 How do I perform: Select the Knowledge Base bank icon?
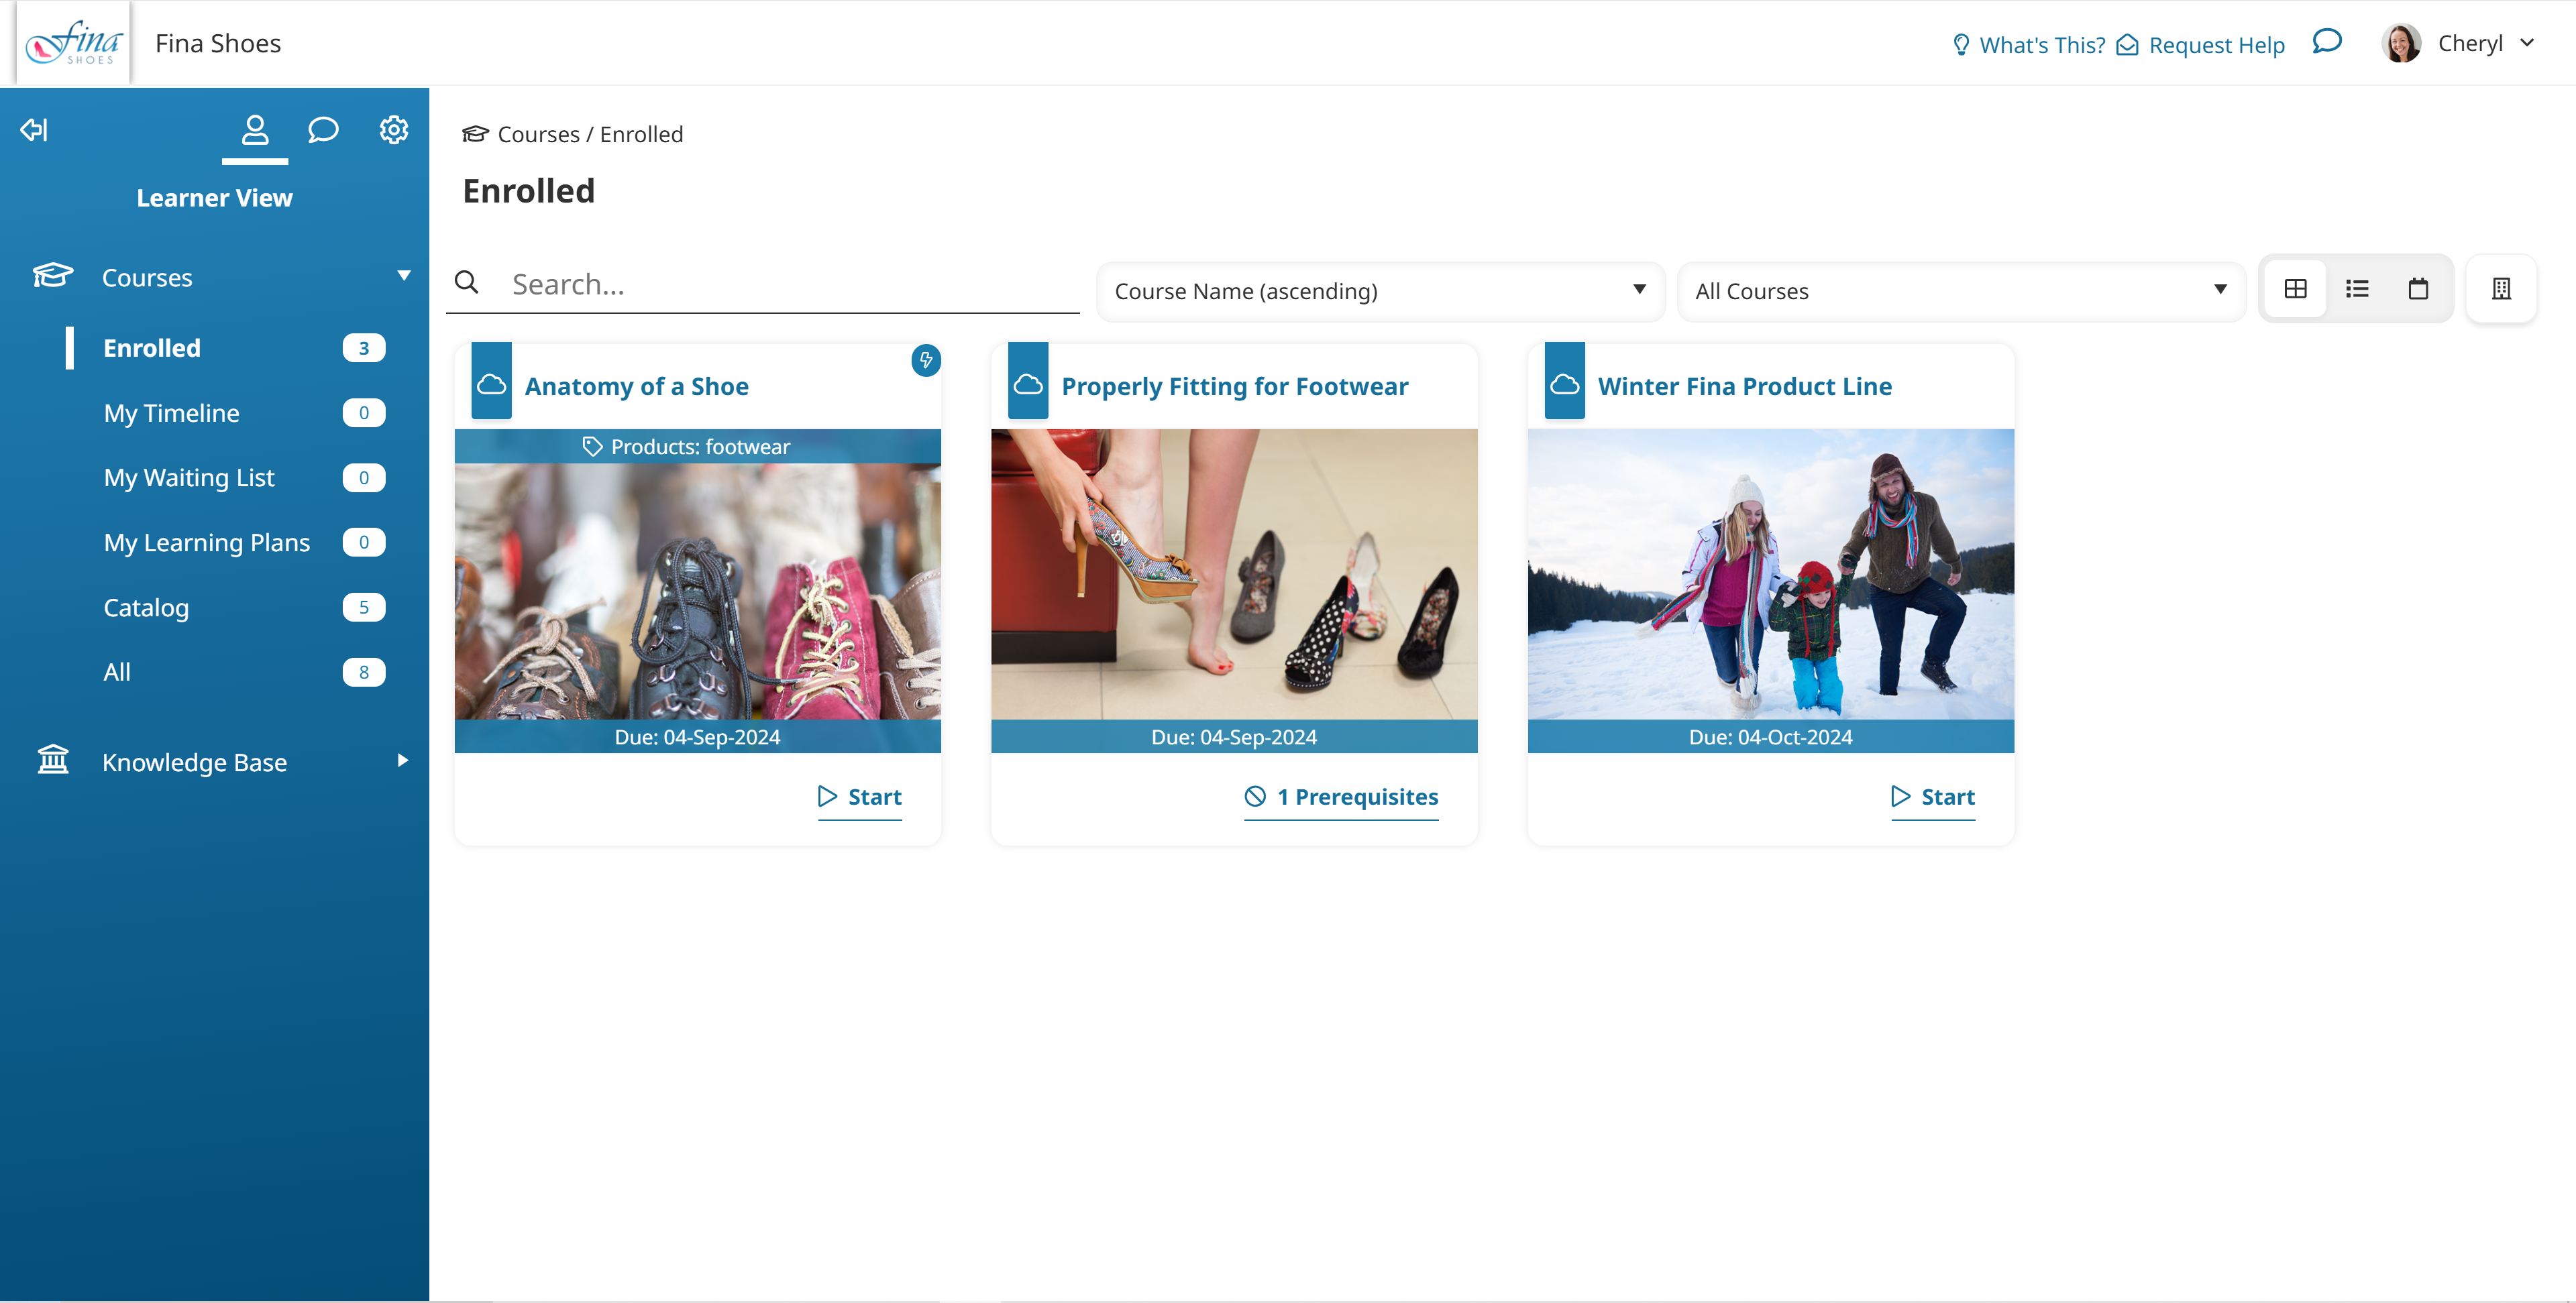(x=52, y=760)
